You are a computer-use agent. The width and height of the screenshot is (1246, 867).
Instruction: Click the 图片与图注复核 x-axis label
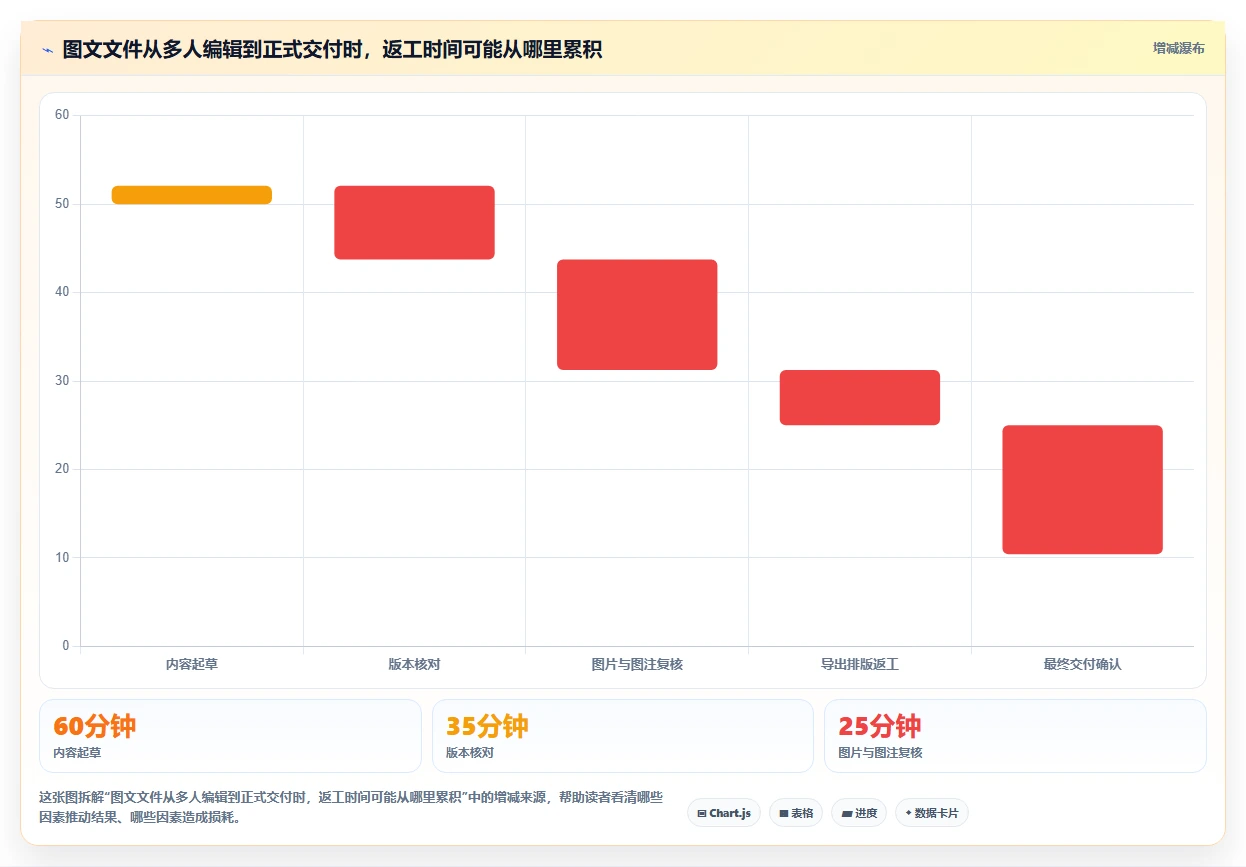(637, 664)
